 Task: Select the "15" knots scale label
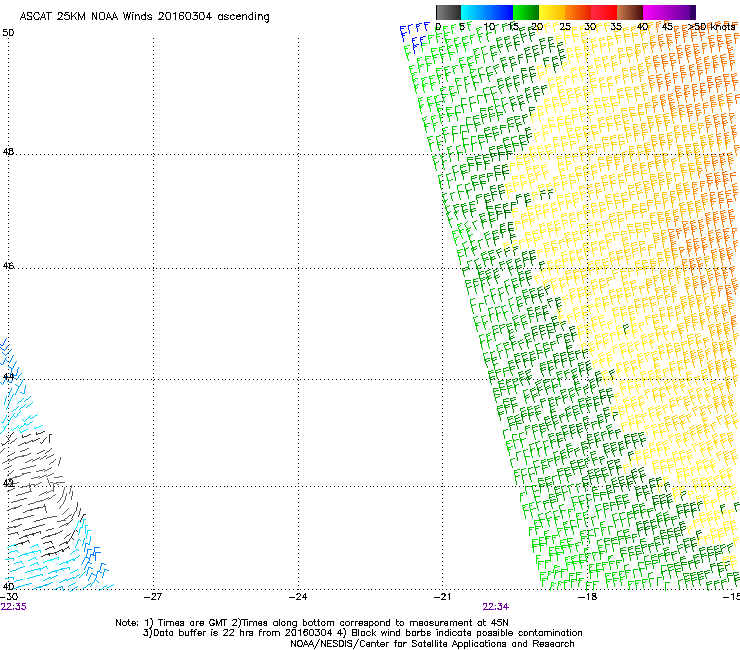513,27
